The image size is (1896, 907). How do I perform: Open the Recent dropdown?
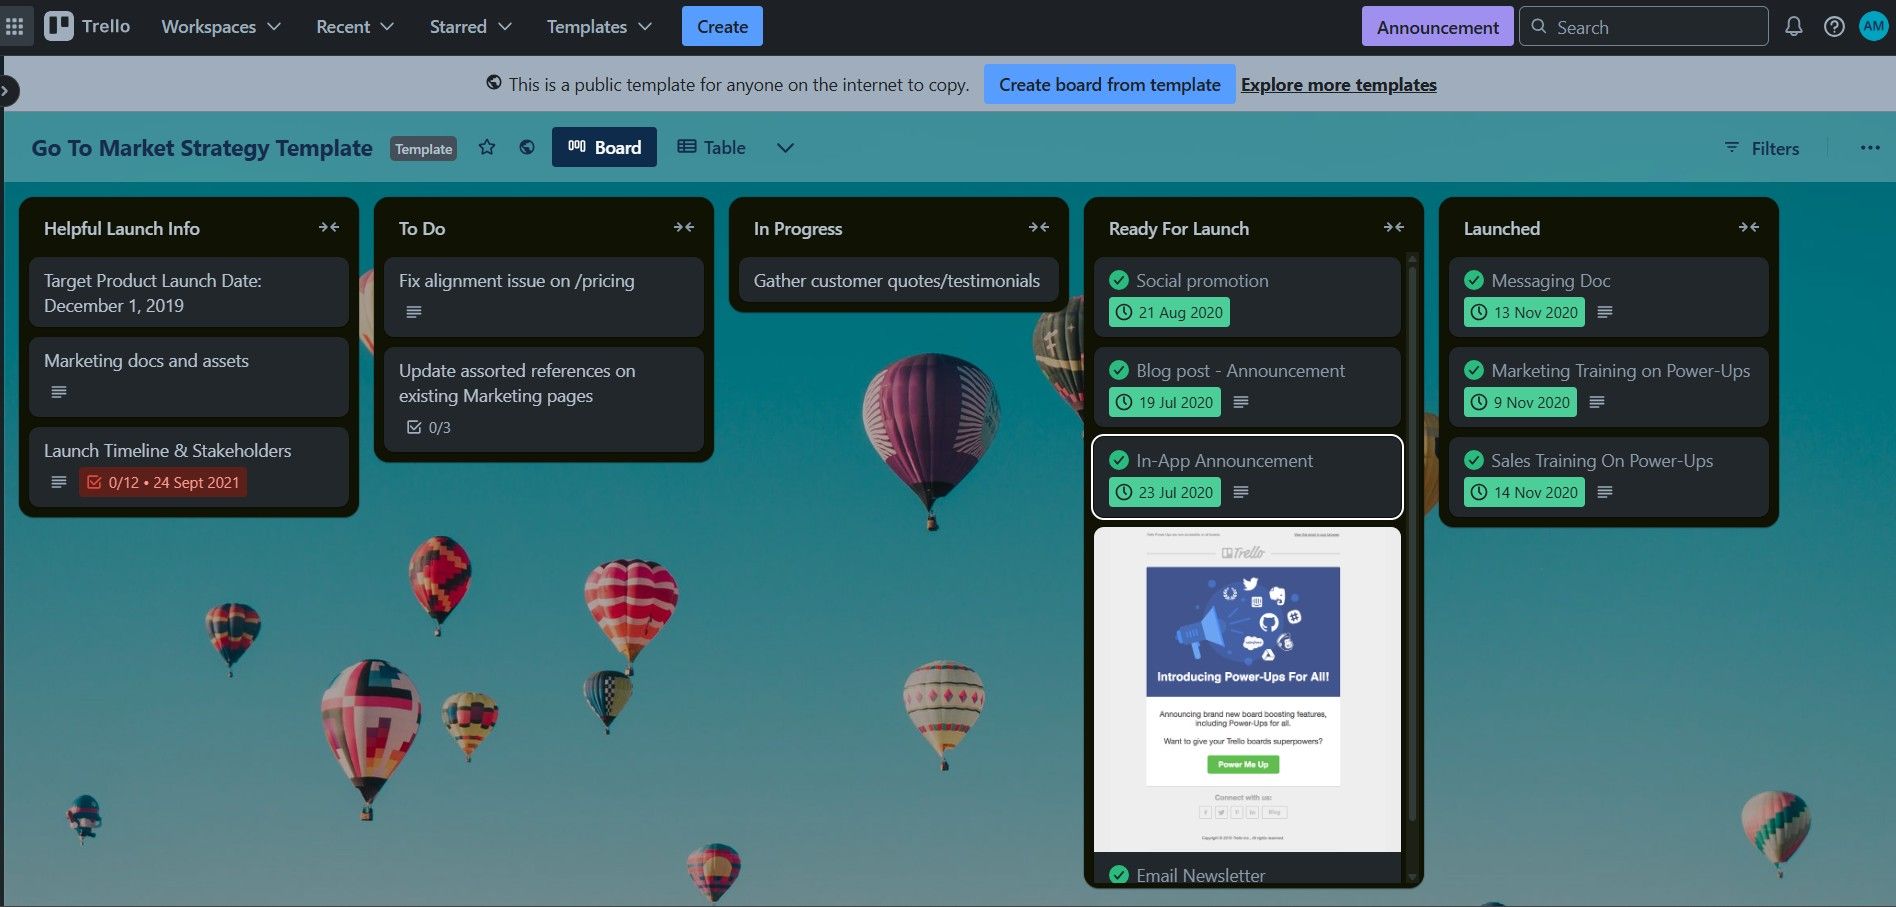tap(355, 27)
